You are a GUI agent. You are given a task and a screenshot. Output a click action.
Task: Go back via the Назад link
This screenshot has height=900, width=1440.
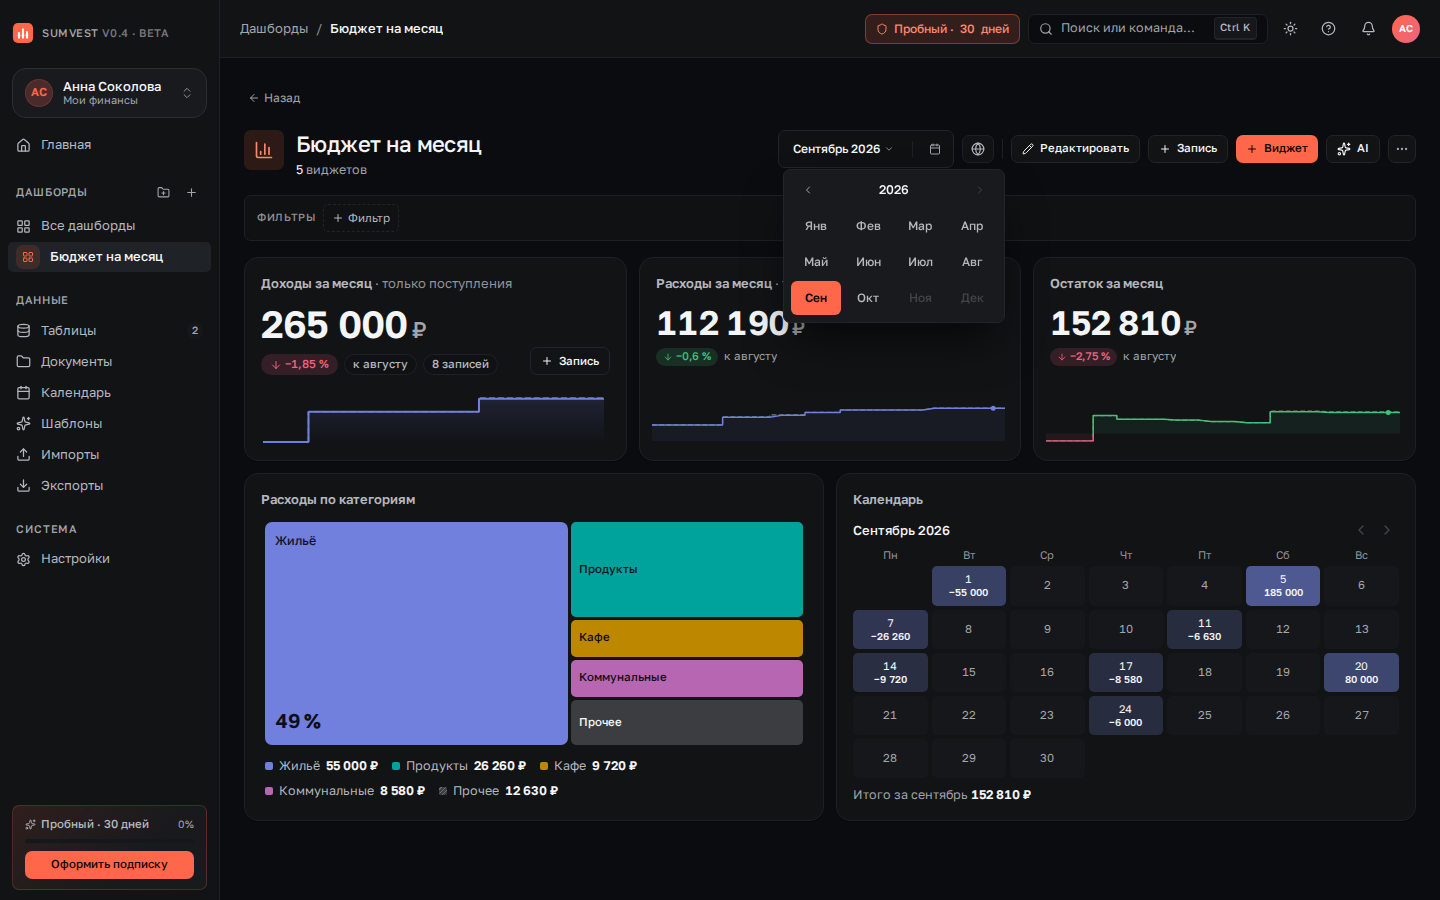coord(274,98)
